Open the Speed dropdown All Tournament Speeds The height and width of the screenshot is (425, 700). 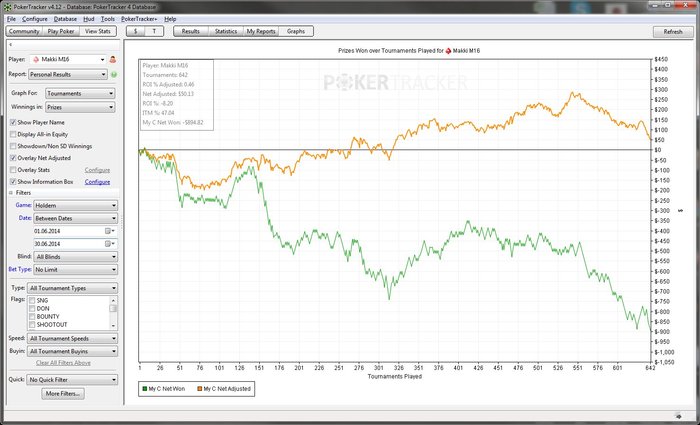(72, 339)
